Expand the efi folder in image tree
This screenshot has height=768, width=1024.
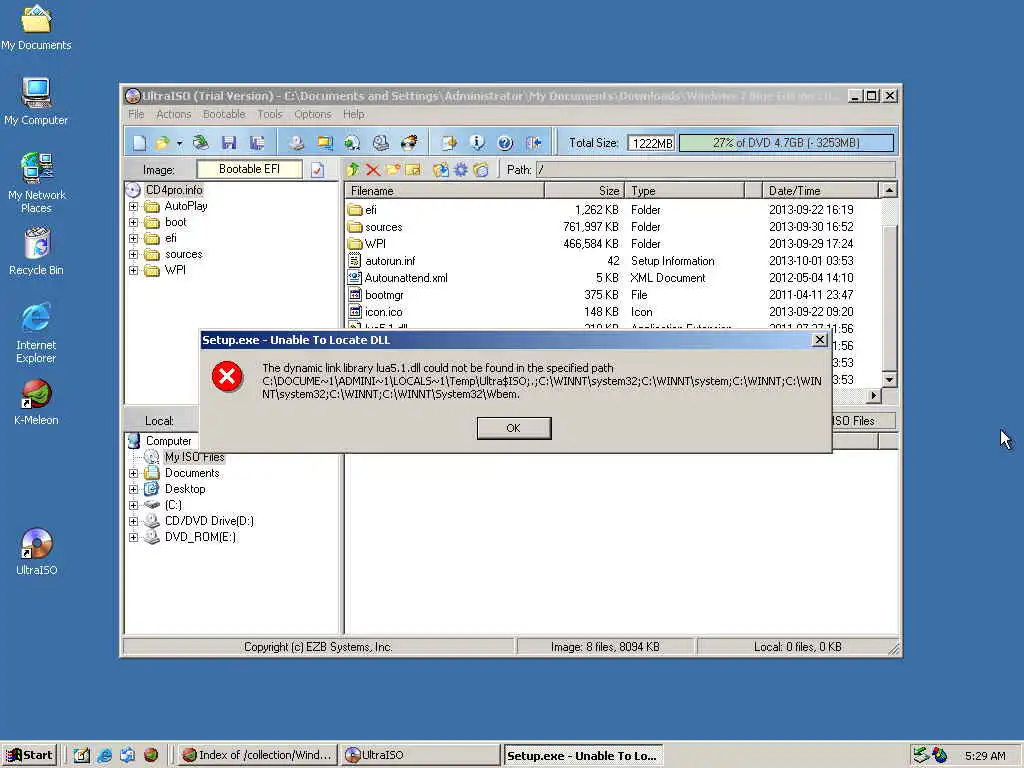133,238
